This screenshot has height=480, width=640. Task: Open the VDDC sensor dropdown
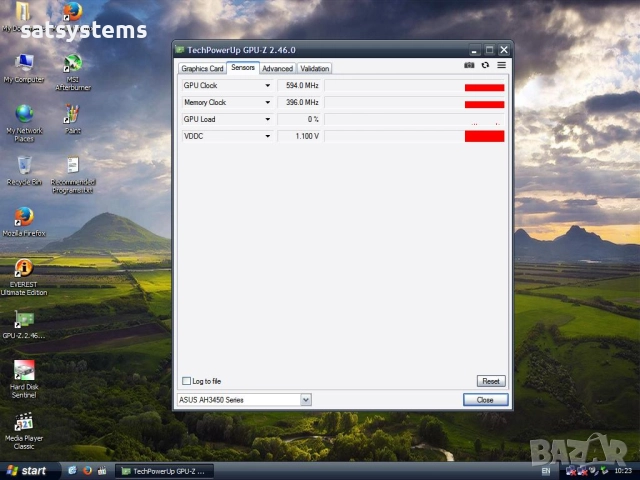pos(267,136)
